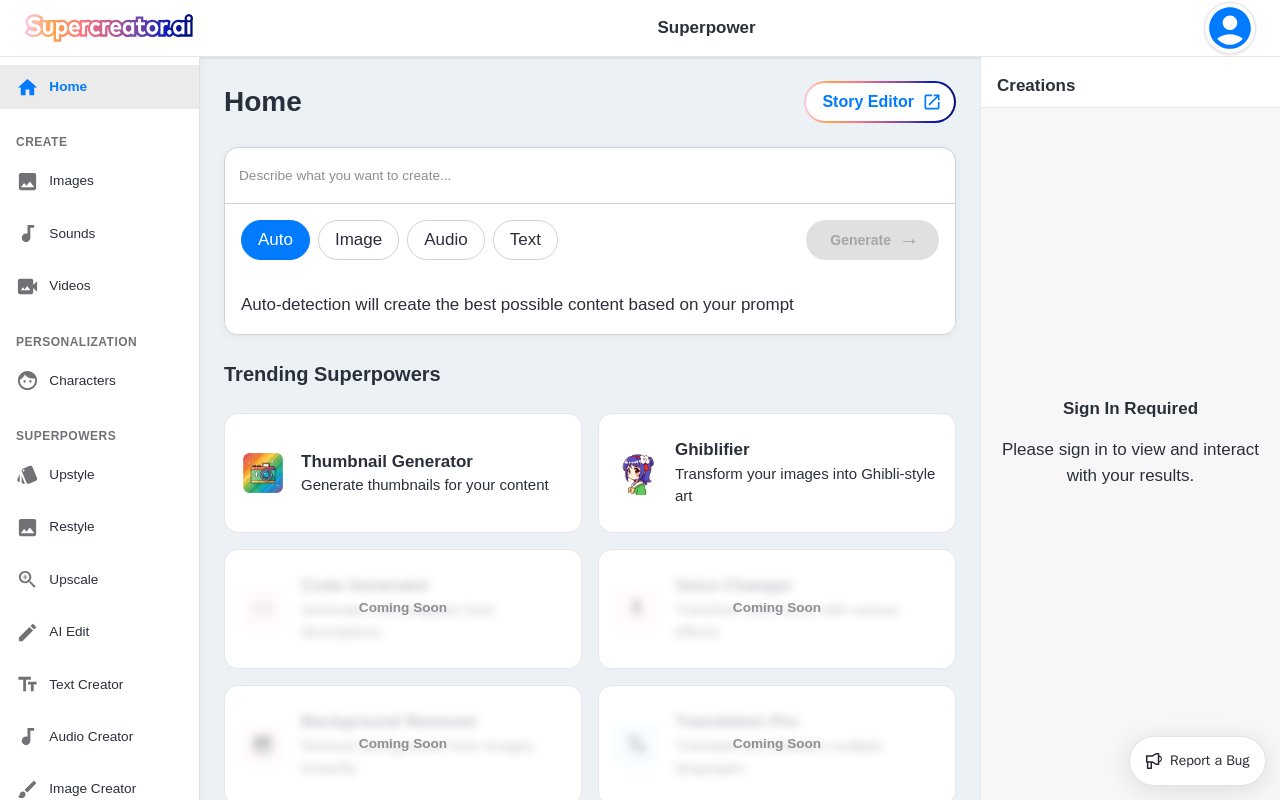Viewport: 1280px width, 800px height.
Task: Switch generation mode to Text
Action: pyautogui.click(x=525, y=240)
